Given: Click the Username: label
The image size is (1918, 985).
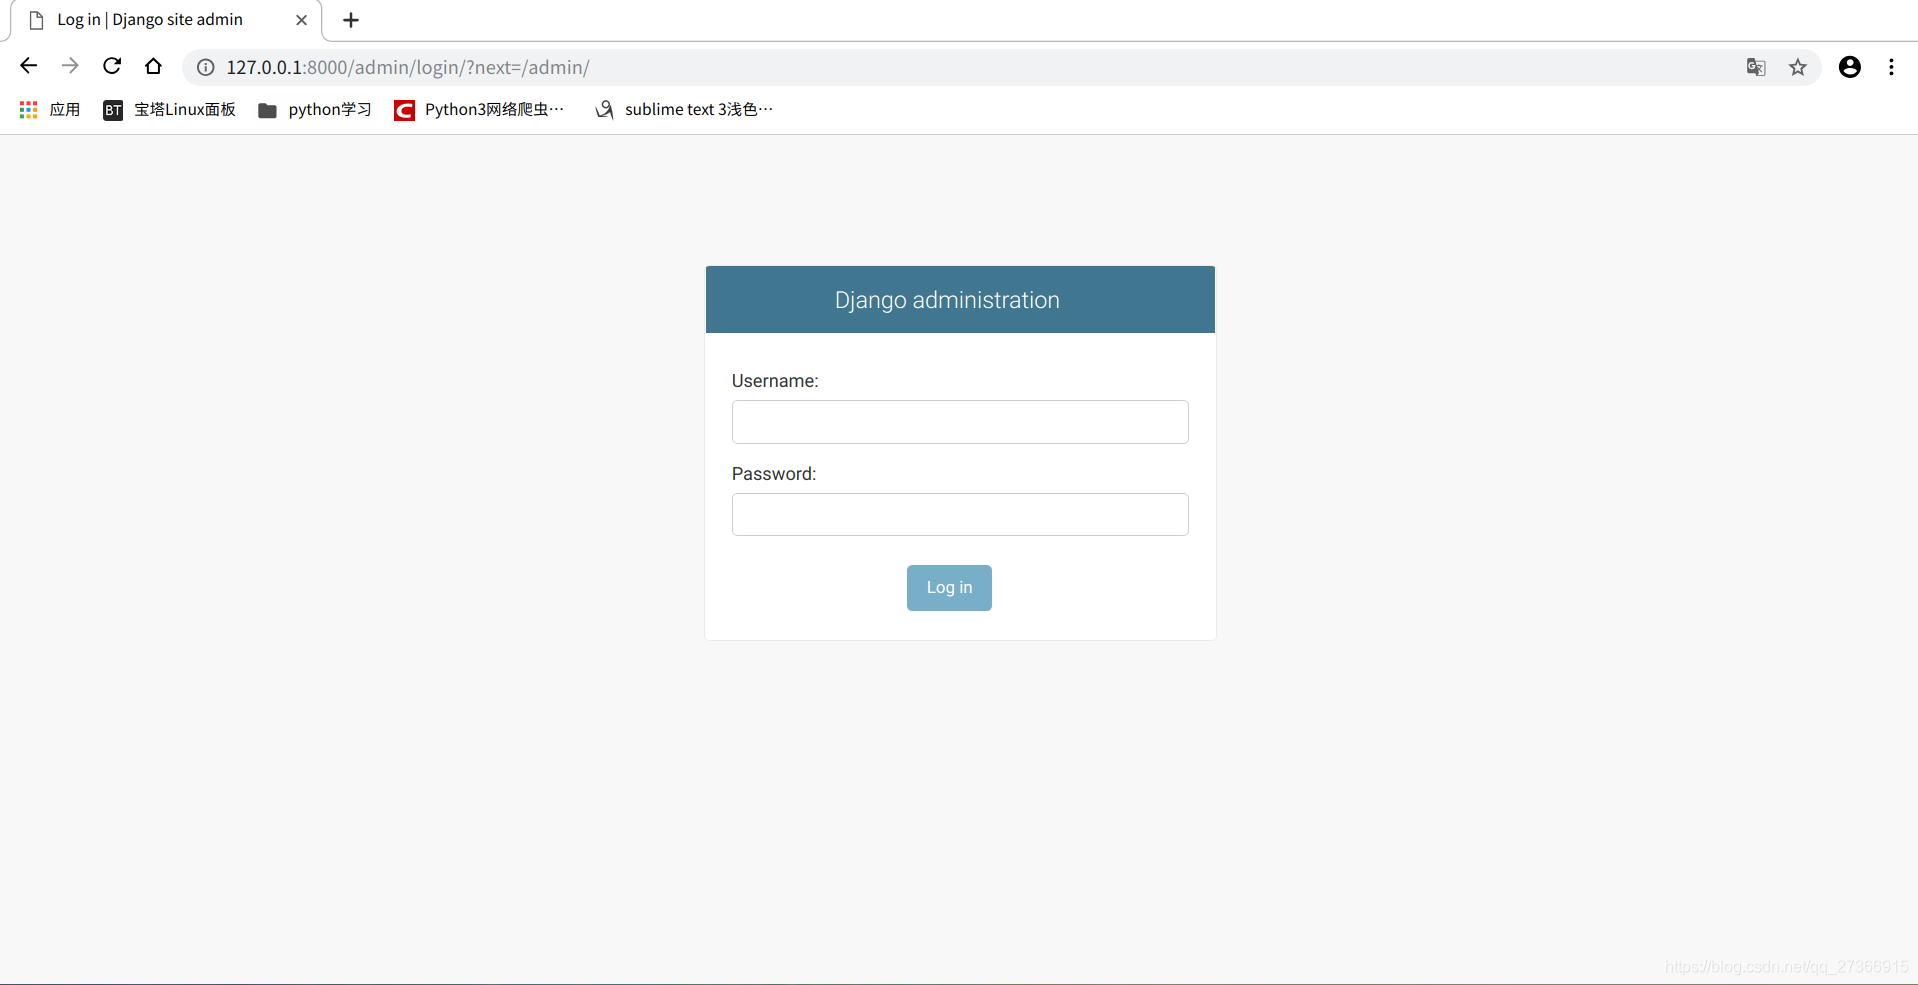Looking at the screenshot, I should (x=775, y=381).
